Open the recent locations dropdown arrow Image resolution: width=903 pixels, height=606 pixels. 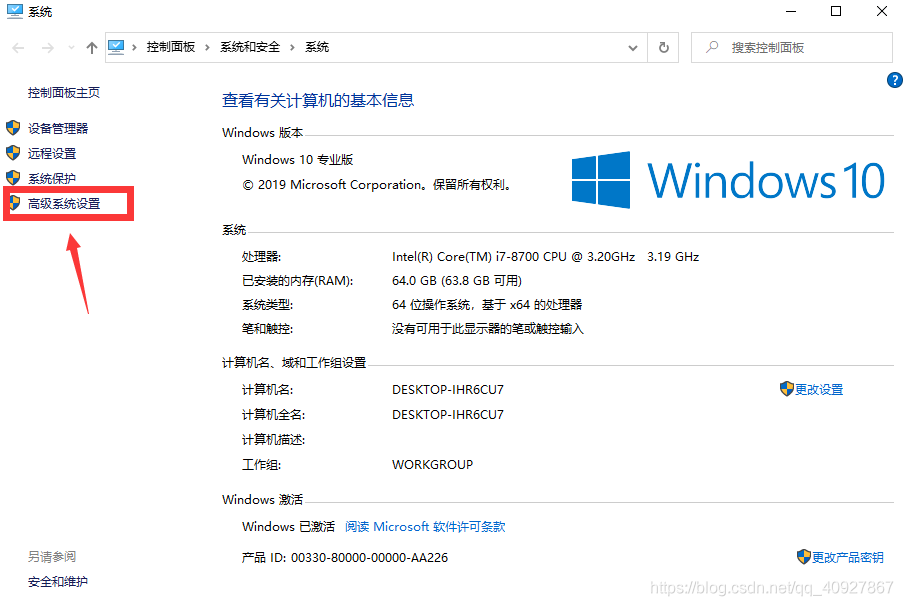(71, 48)
